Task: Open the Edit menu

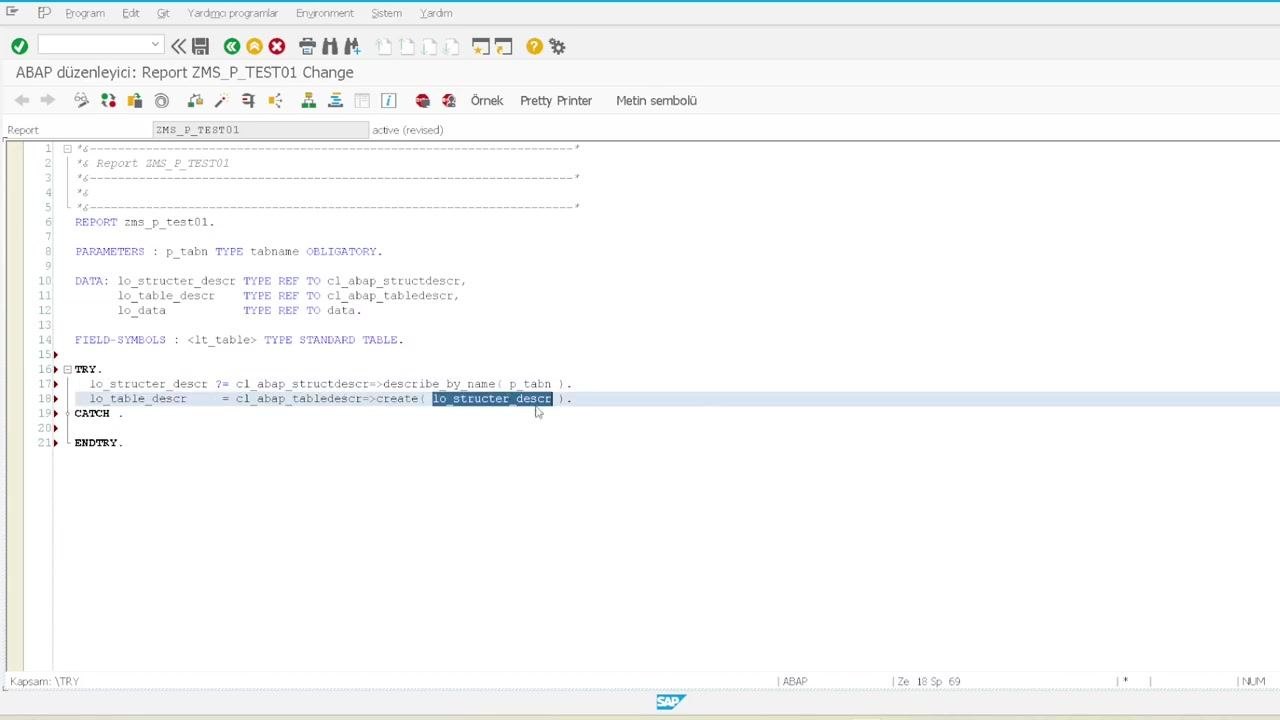Action: (x=131, y=13)
